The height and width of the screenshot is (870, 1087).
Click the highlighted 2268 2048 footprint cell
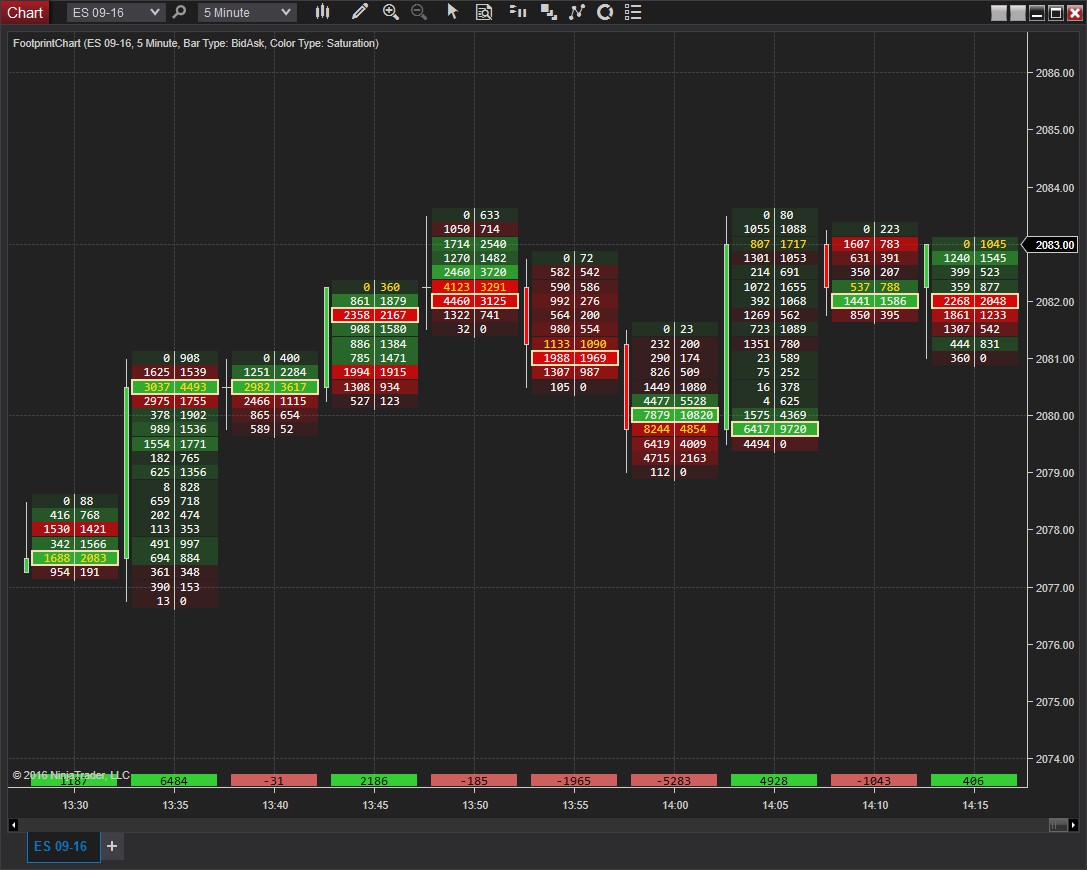pos(975,301)
